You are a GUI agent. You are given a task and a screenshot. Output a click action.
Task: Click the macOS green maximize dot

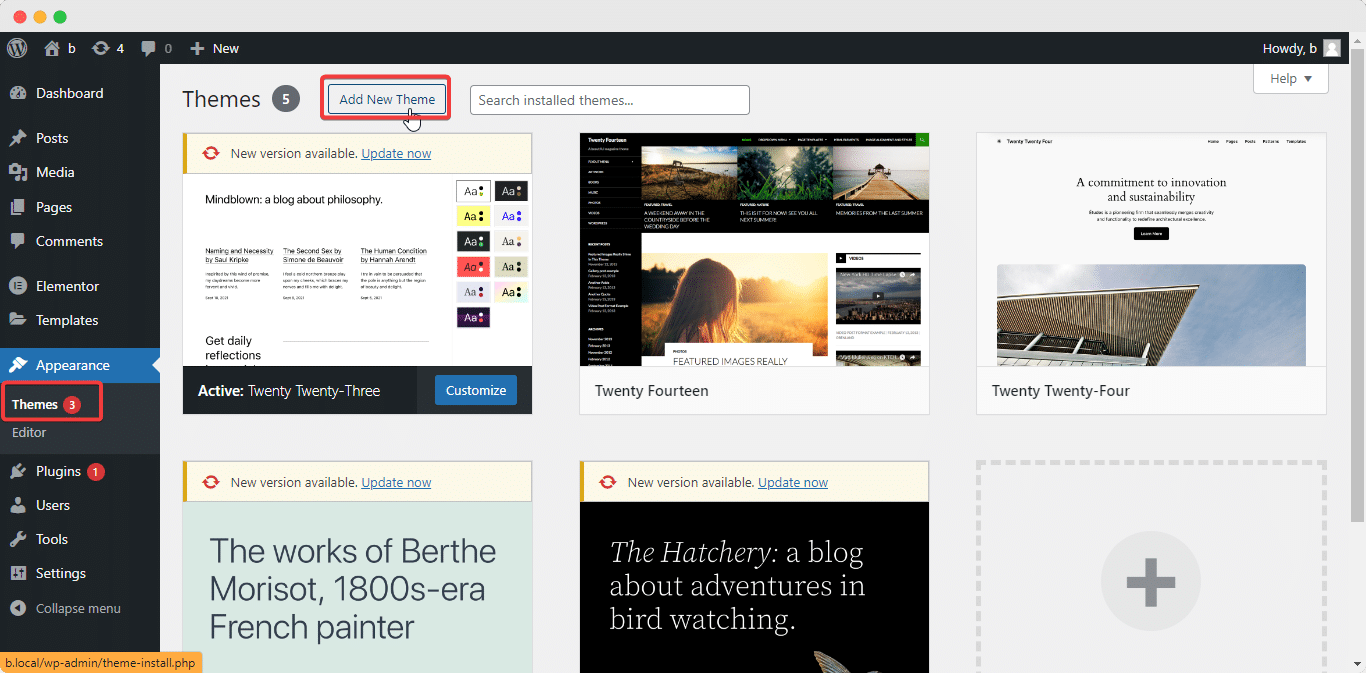(60, 16)
